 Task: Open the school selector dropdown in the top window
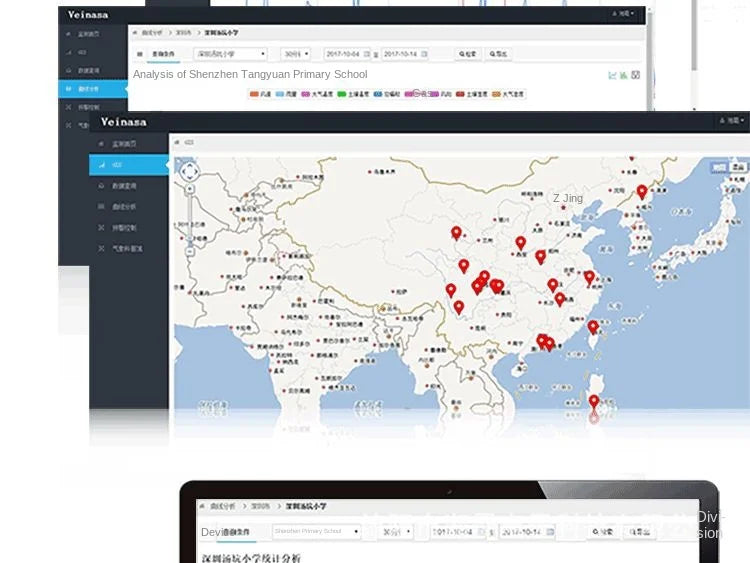tap(230, 54)
